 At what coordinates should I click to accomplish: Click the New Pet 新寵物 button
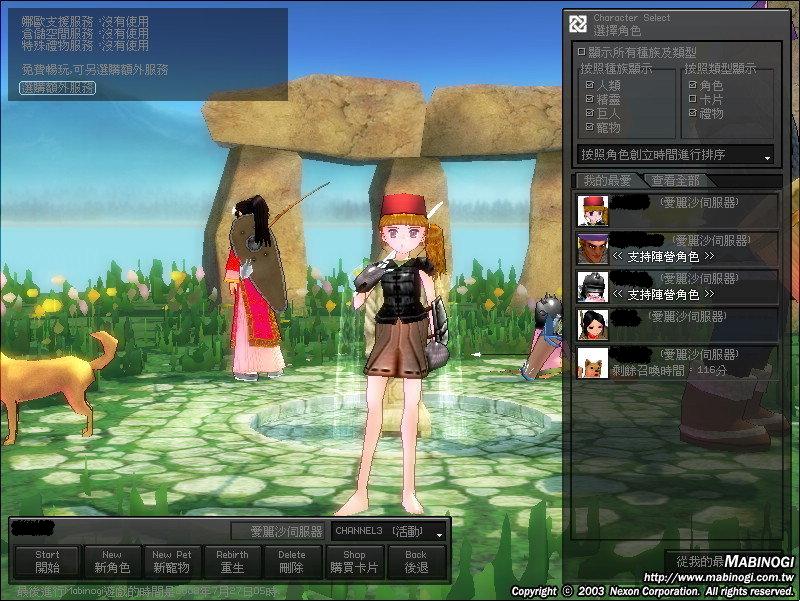[x=172, y=561]
